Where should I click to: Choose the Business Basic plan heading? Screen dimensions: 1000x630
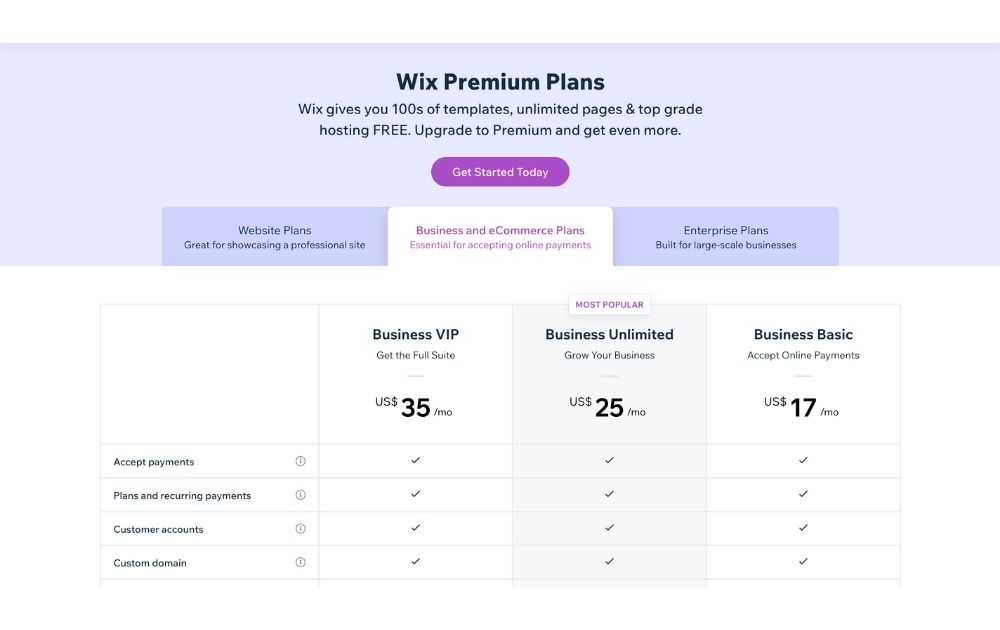click(x=803, y=335)
